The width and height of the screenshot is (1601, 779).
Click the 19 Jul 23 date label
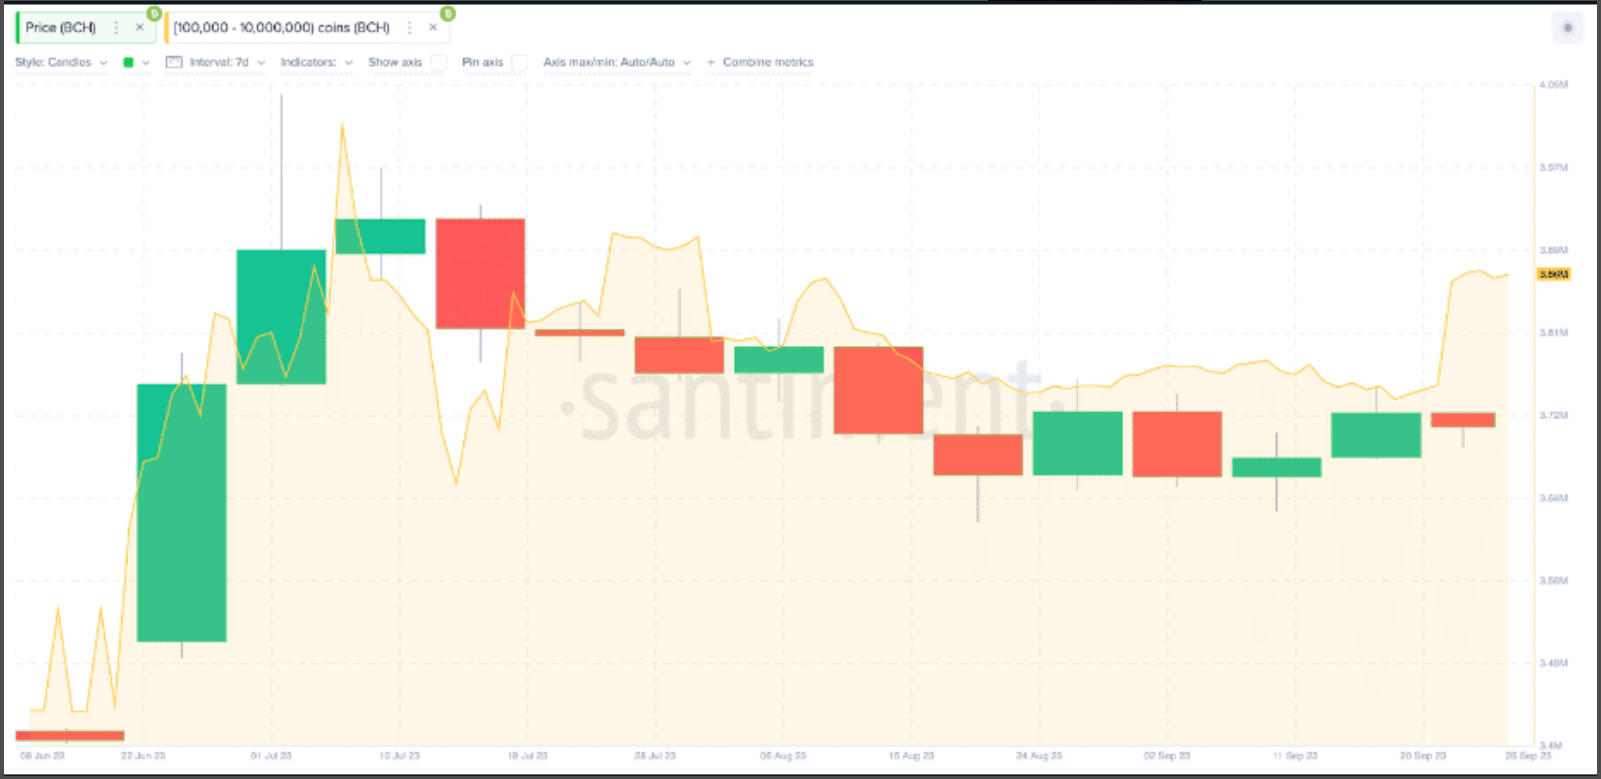point(527,756)
